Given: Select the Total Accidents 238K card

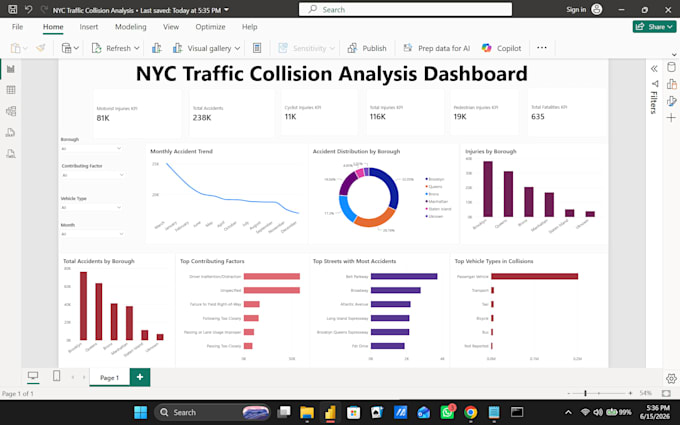Looking at the screenshot, I should [232, 113].
